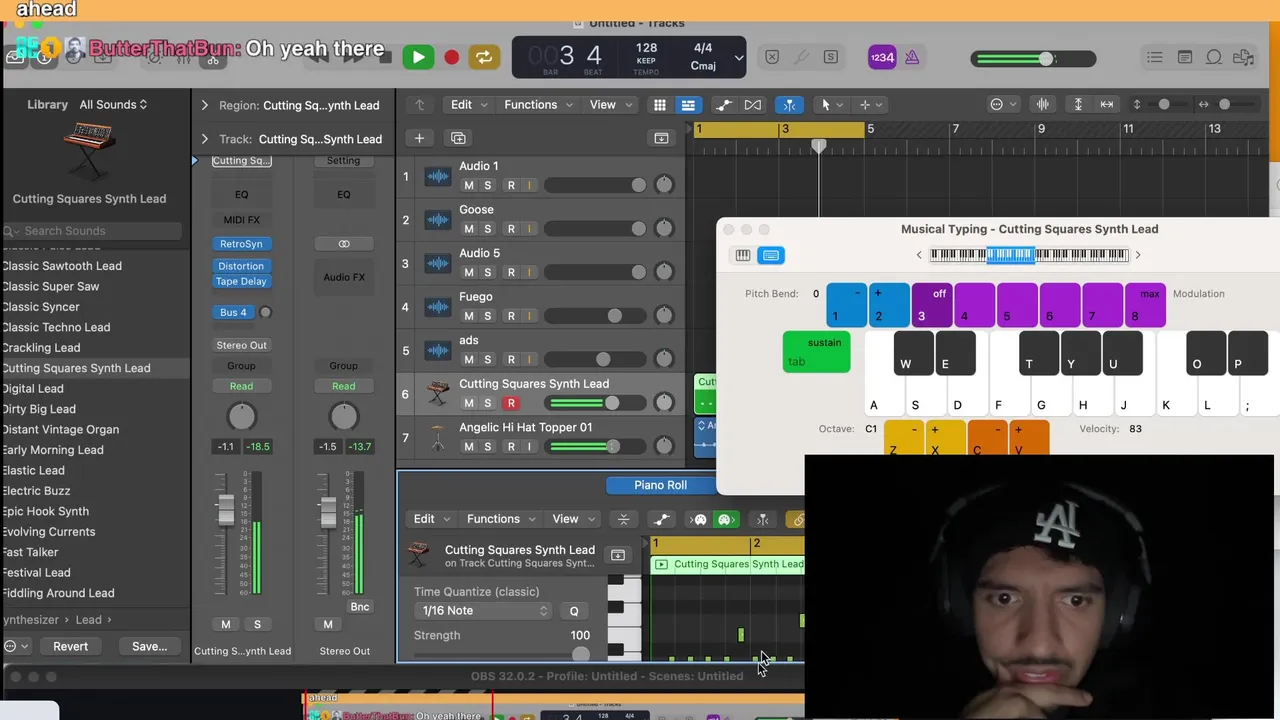The image size is (1280, 720).
Task: Toggle the automation icon in Piano Roll toolbar
Action: (661, 519)
